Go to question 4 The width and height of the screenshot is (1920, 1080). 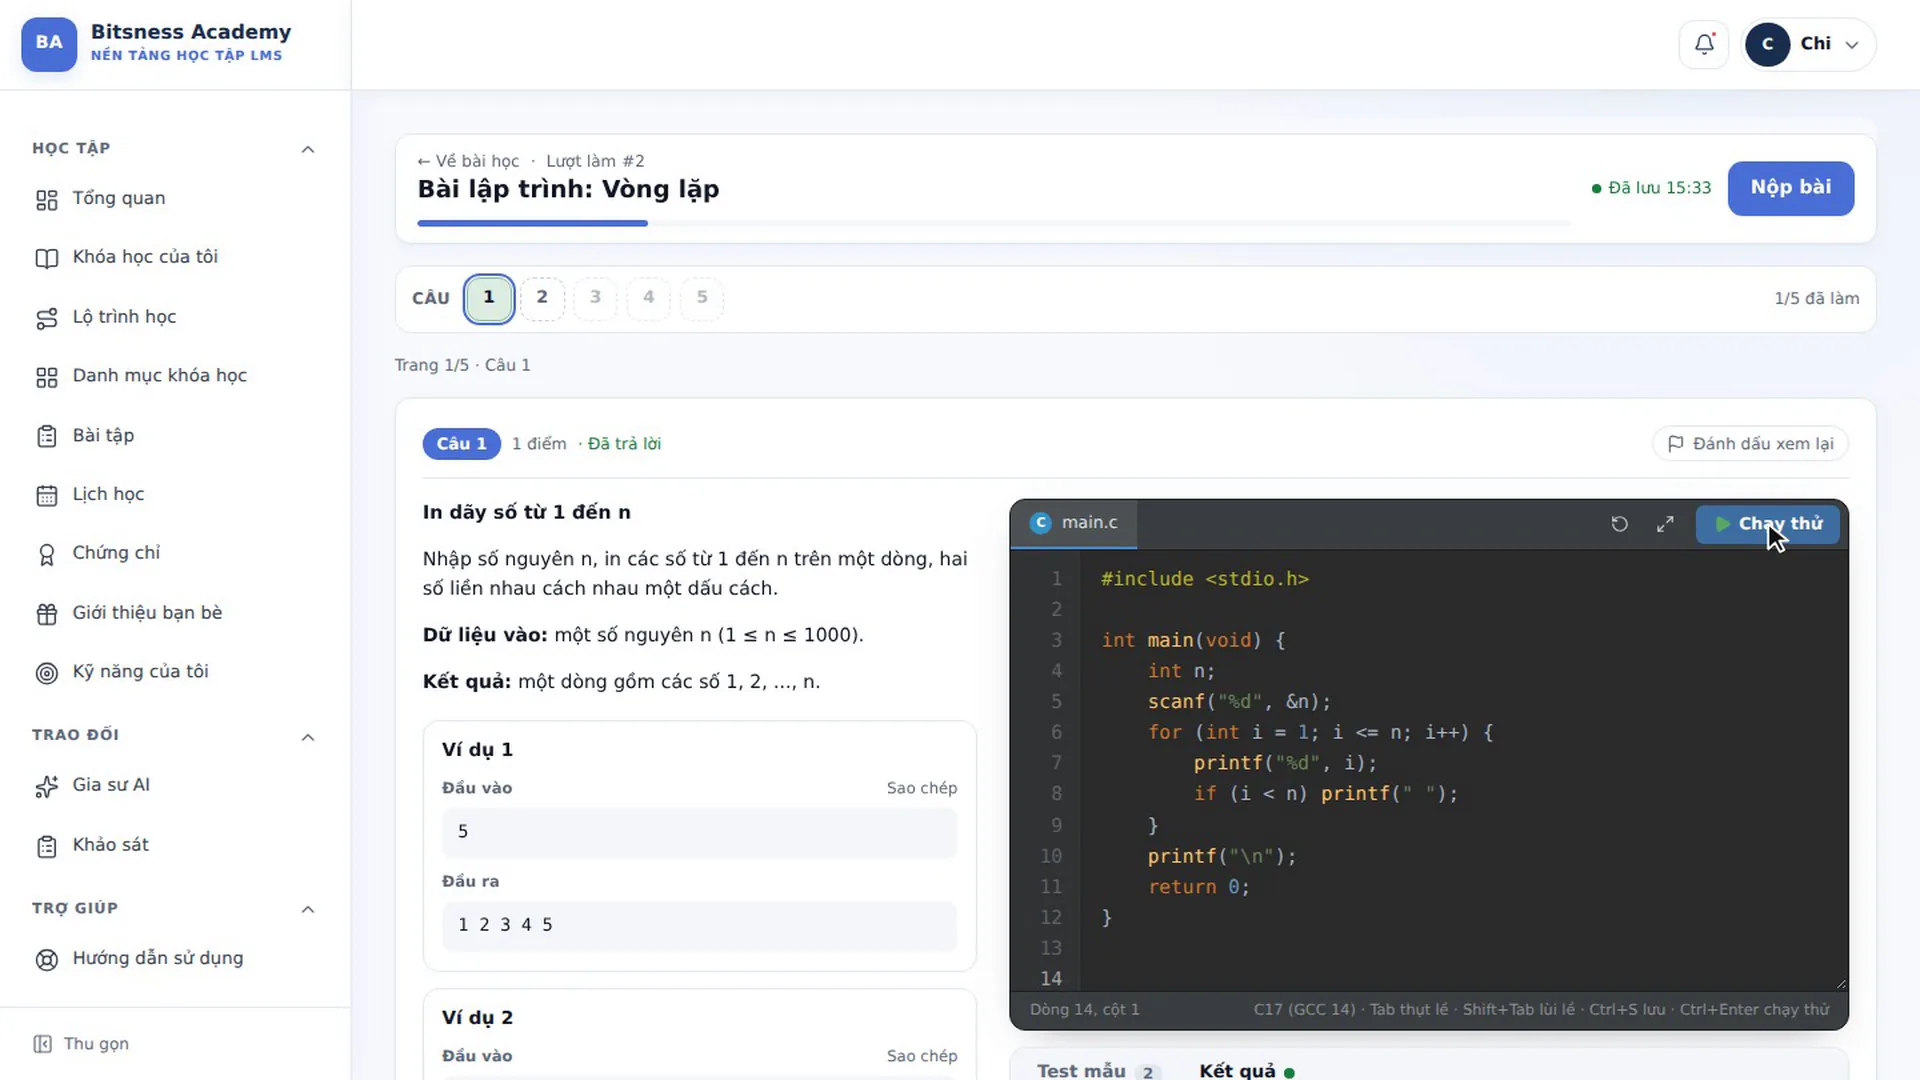tap(649, 298)
